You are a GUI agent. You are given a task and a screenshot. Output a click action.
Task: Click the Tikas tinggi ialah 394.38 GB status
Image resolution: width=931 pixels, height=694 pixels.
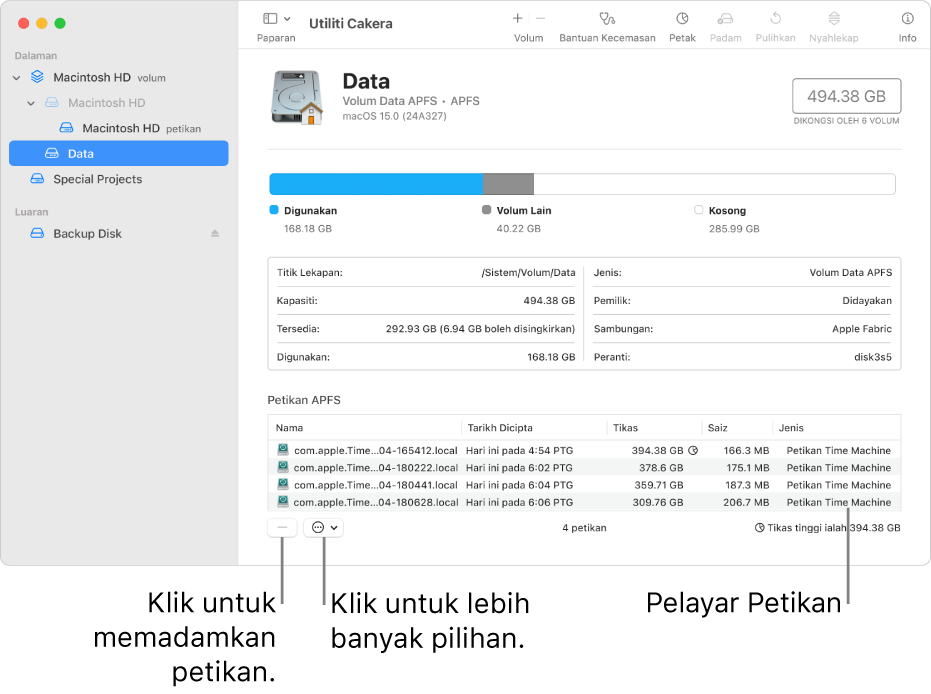(828, 528)
